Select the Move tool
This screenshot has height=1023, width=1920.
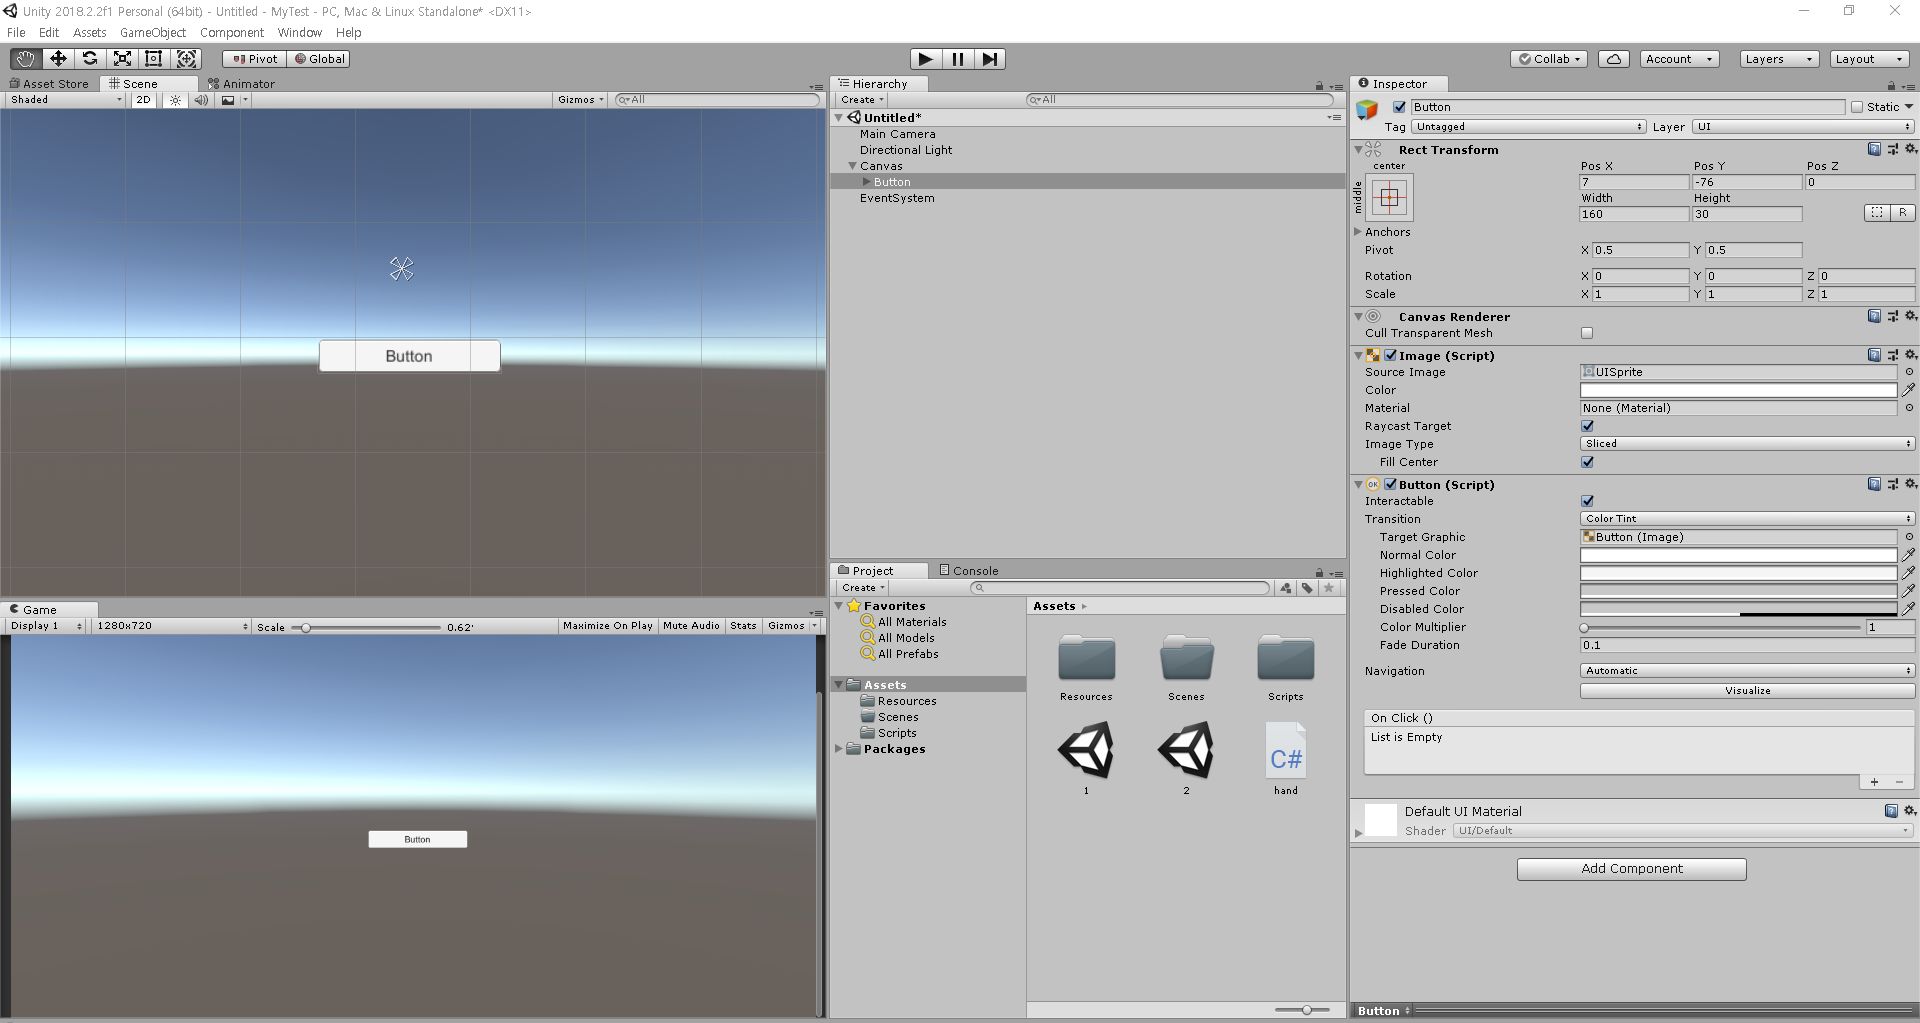click(x=58, y=59)
